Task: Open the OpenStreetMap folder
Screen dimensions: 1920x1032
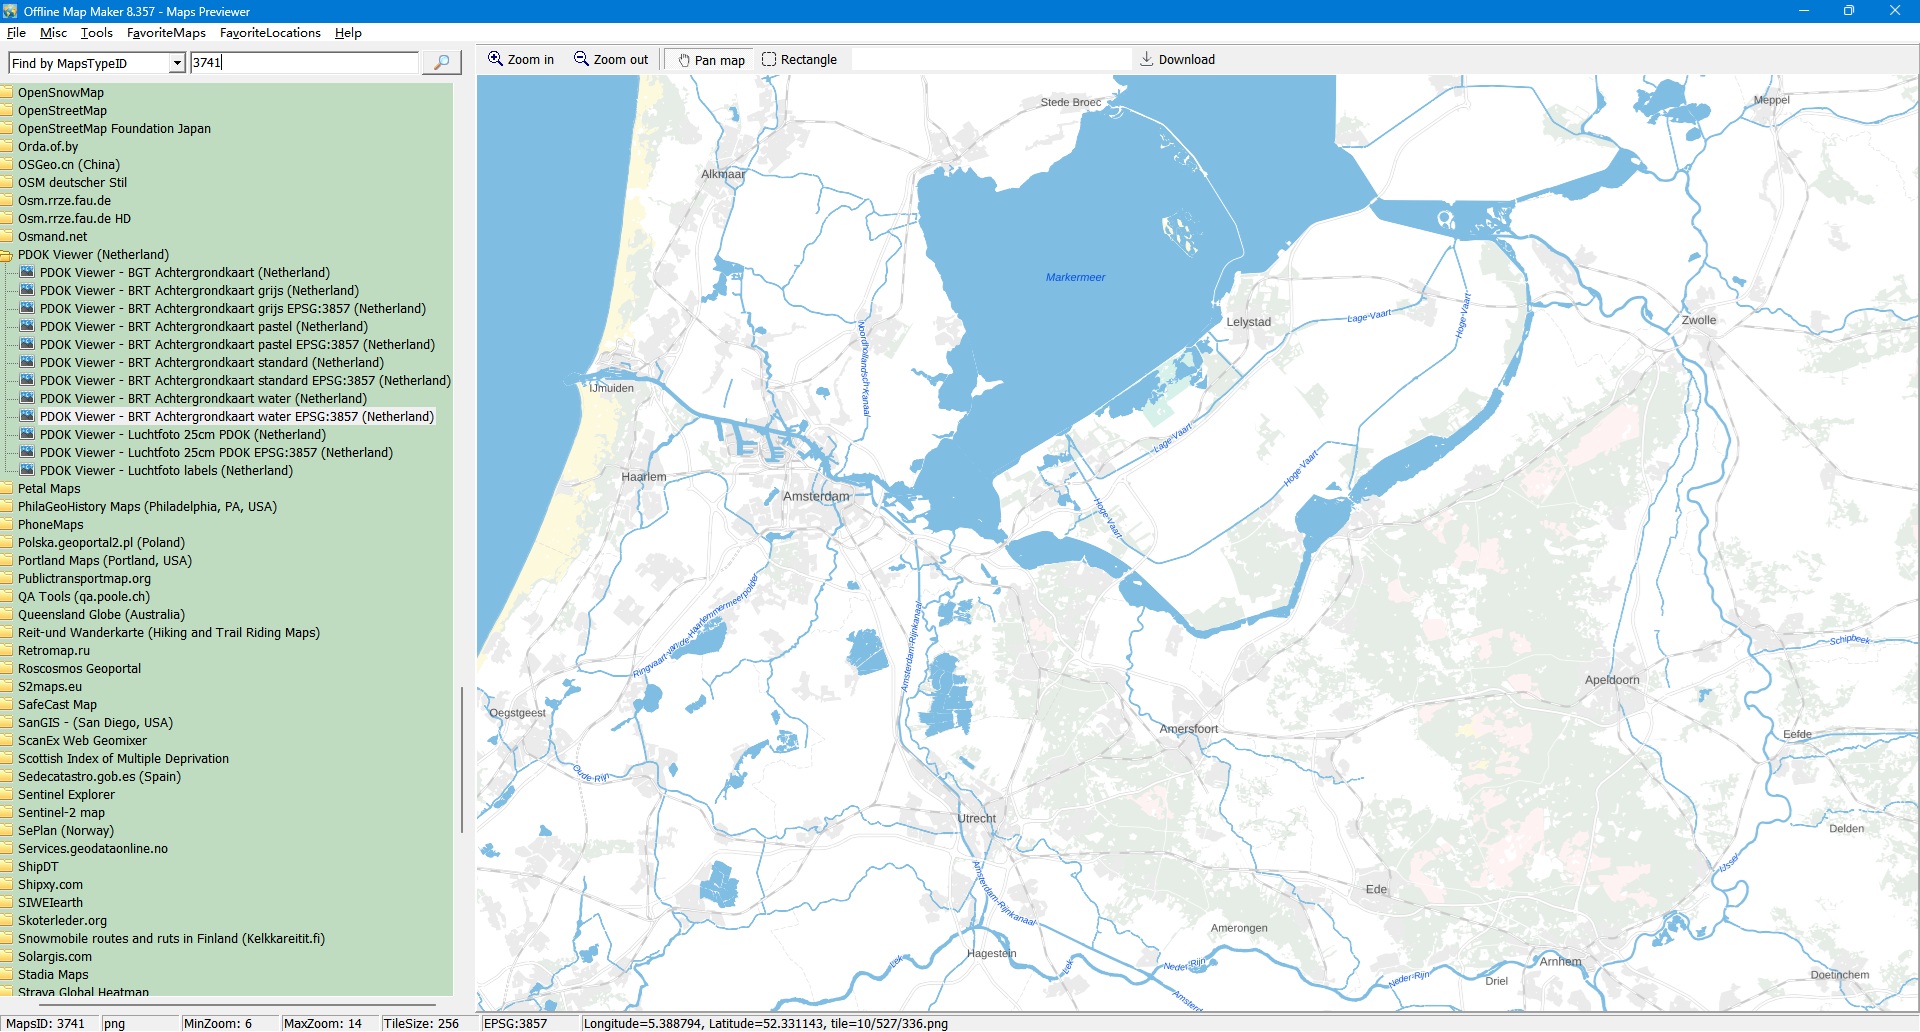Action: pyautogui.click(x=62, y=111)
